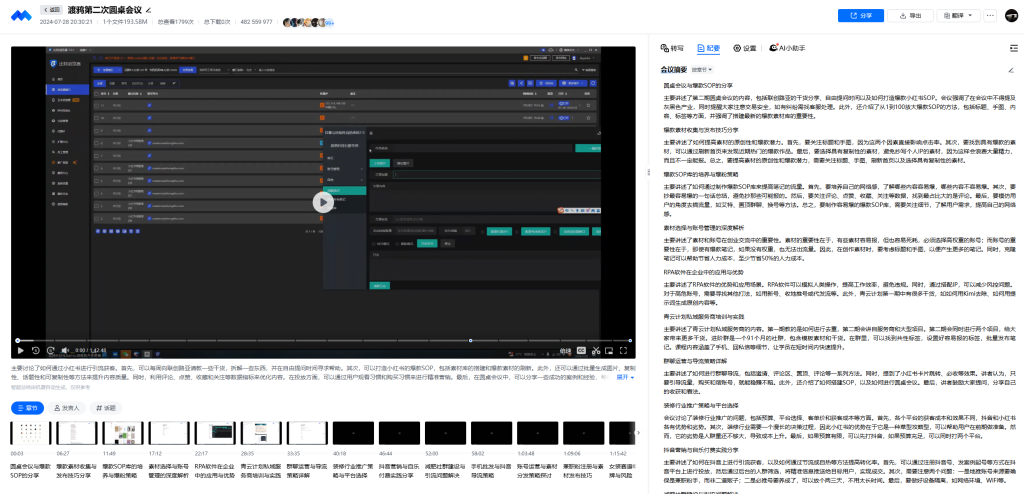Open chapter thumbnail at 17:12

169,433
